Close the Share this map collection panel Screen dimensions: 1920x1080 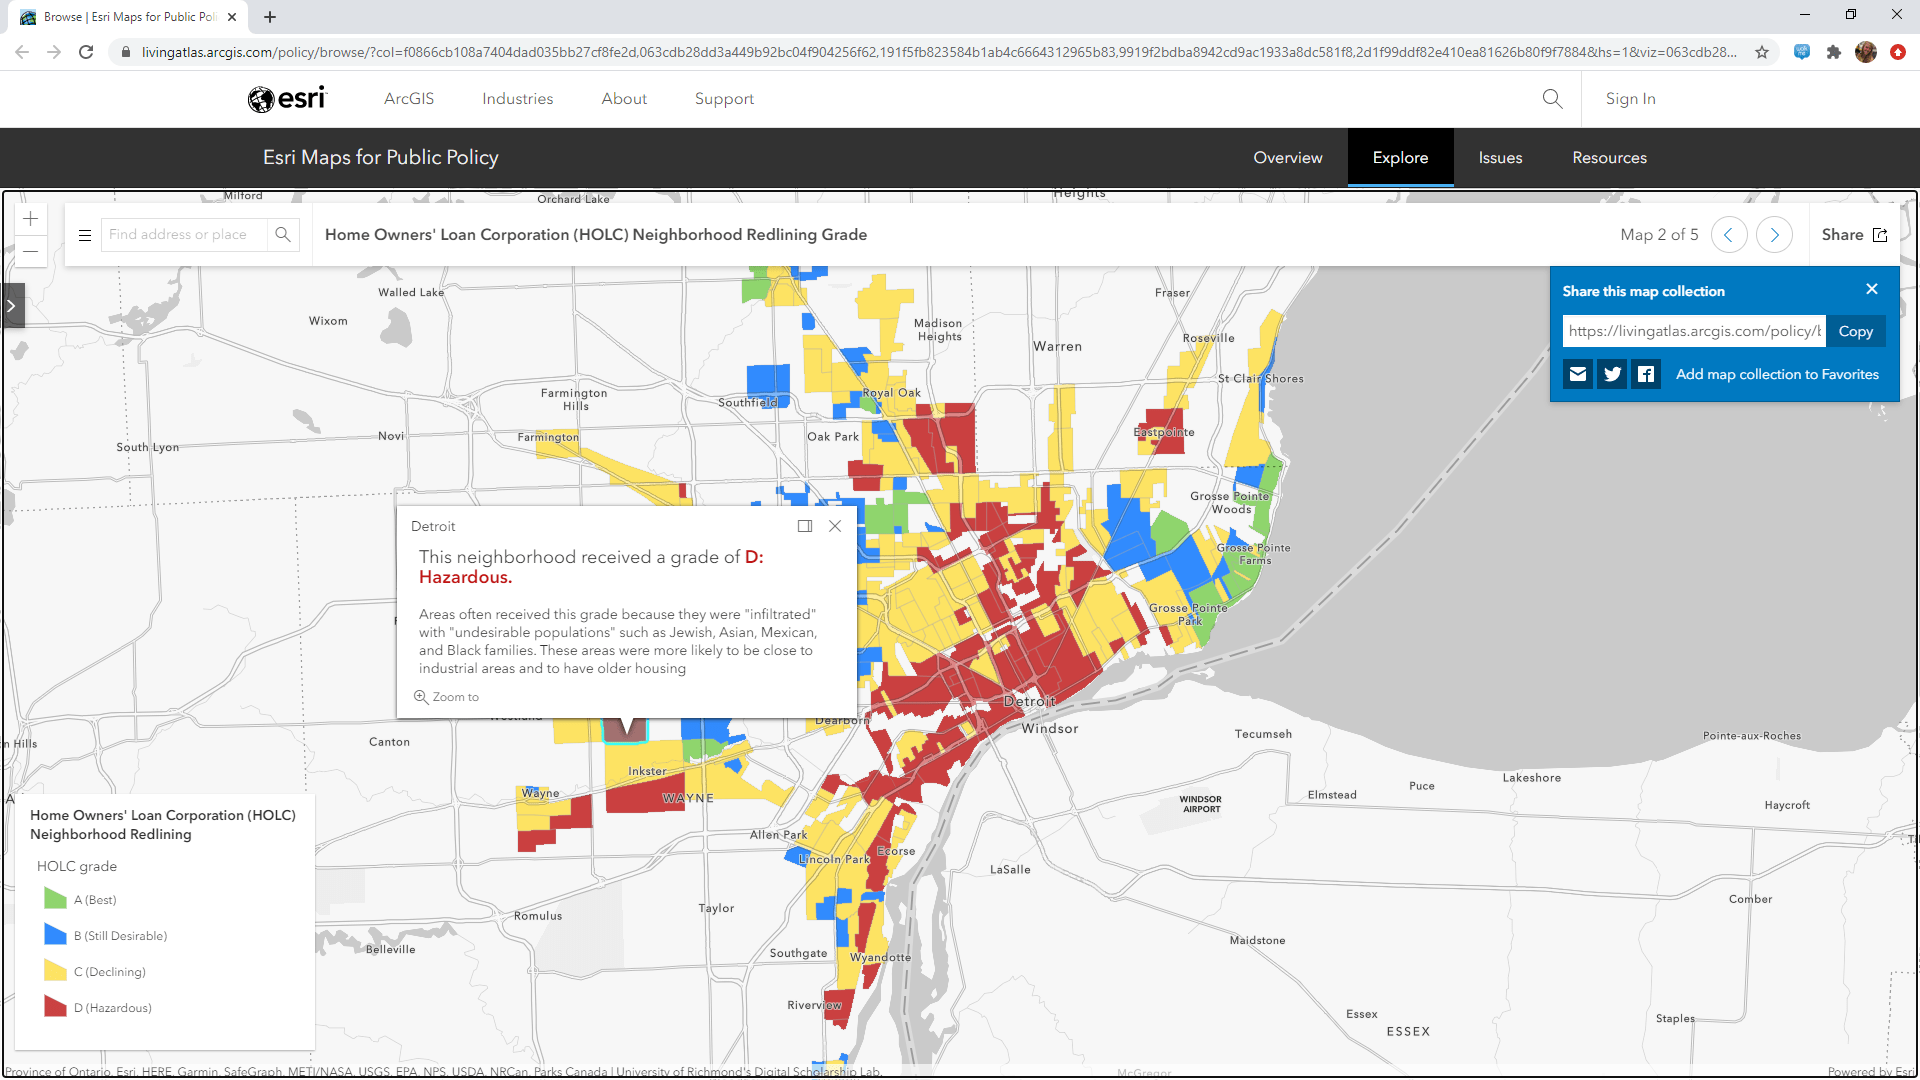[x=1872, y=289]
